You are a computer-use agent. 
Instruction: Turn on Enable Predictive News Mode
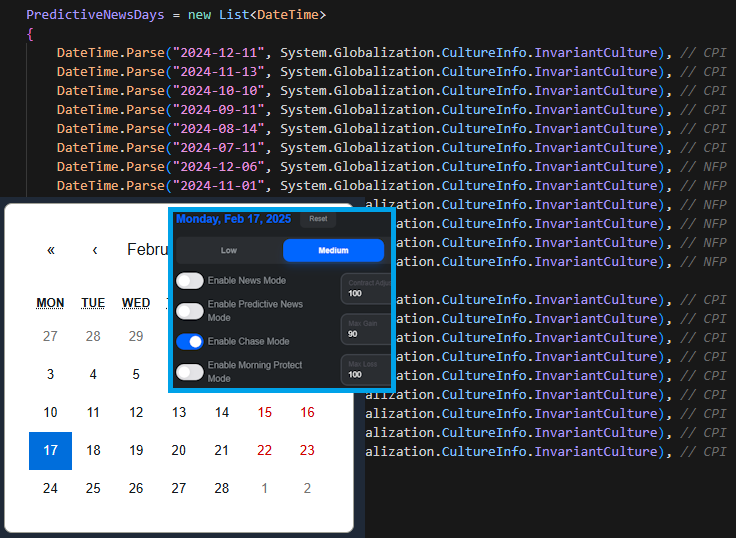(x=190, y=310)
